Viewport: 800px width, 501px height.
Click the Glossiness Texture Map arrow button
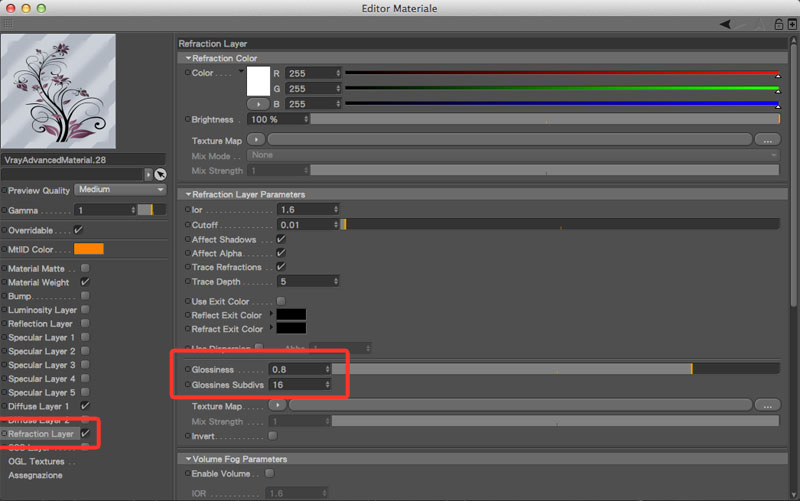click(279, 406)
